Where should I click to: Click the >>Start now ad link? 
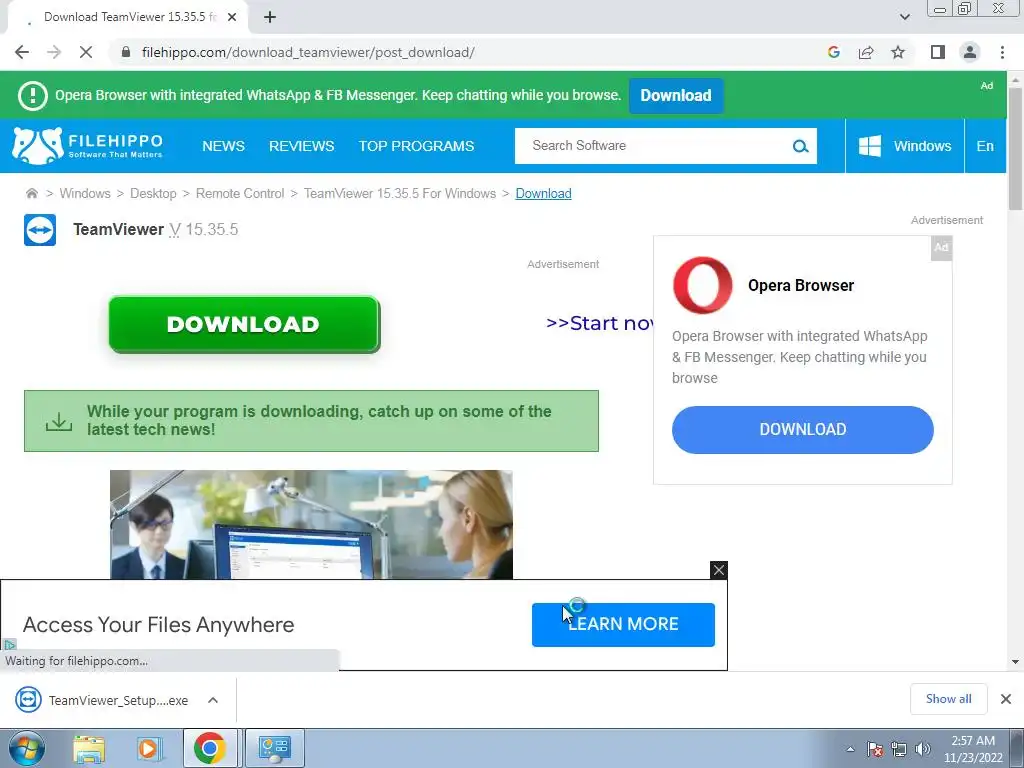point(599,323)
